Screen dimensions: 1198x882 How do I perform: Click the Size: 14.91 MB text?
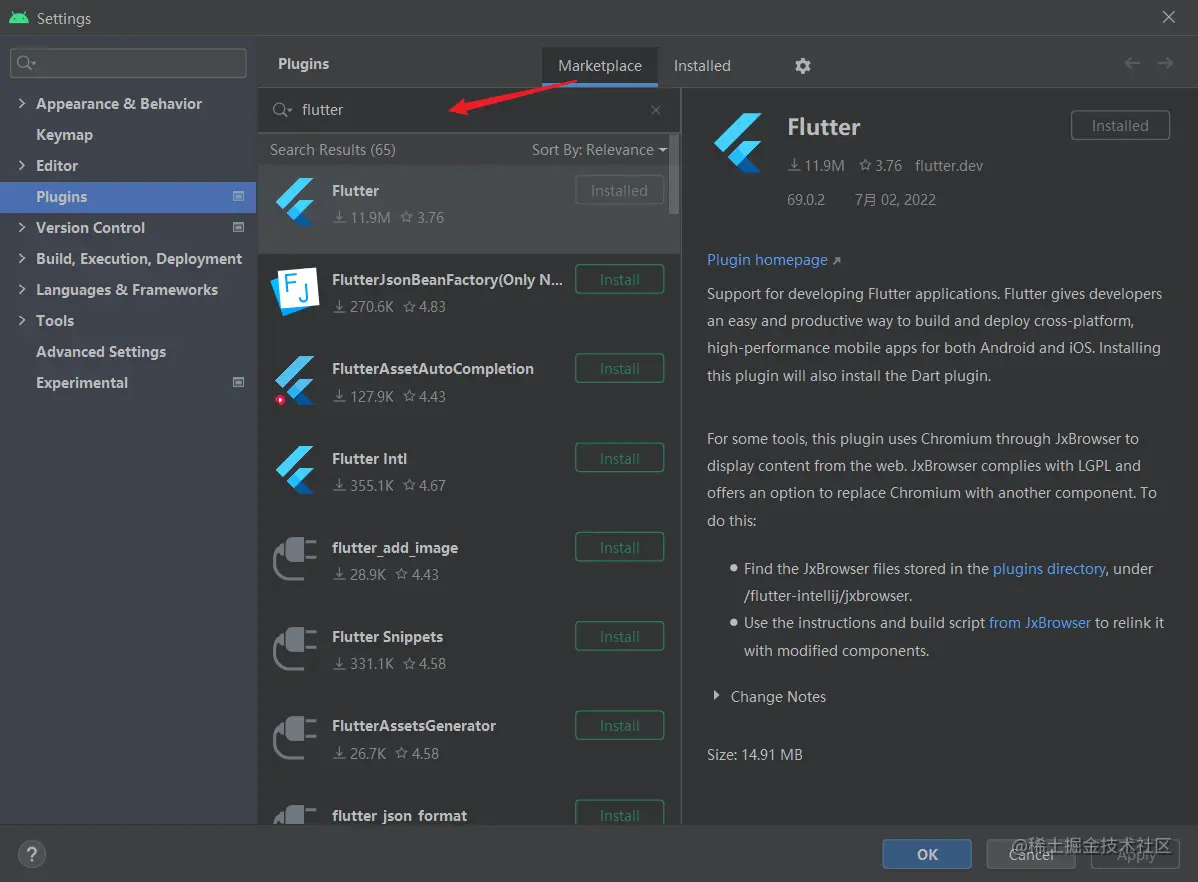[x=754, y=754]
